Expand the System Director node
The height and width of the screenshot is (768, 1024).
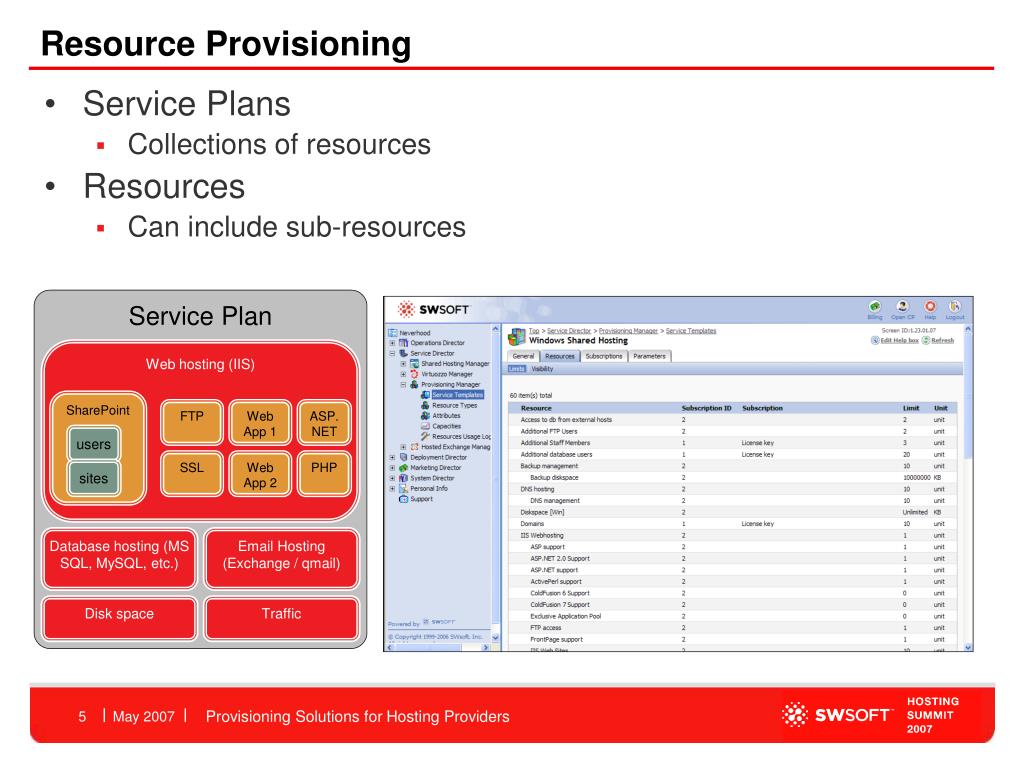point(392,478)
